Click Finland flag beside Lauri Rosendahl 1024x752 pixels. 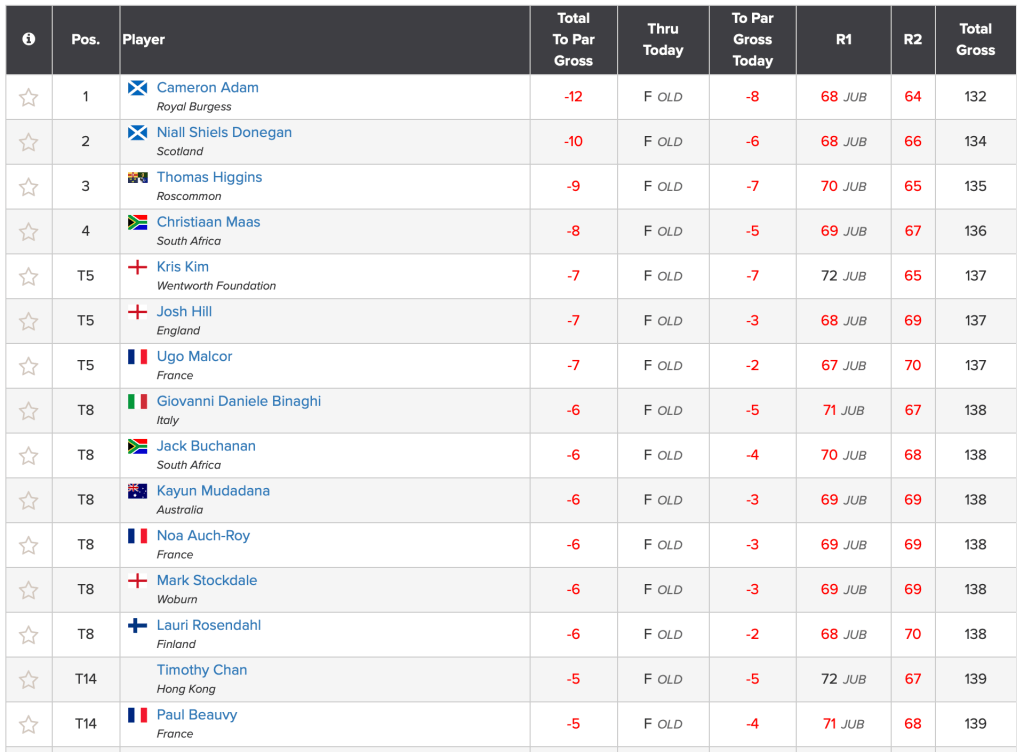click(x=138, y=625)
